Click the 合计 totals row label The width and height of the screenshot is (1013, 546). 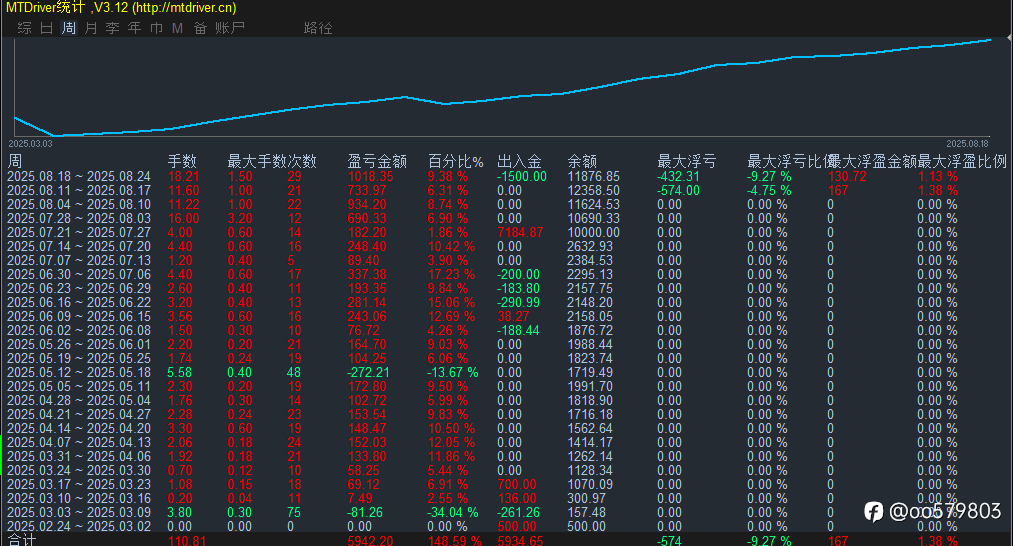pos(21,540)
